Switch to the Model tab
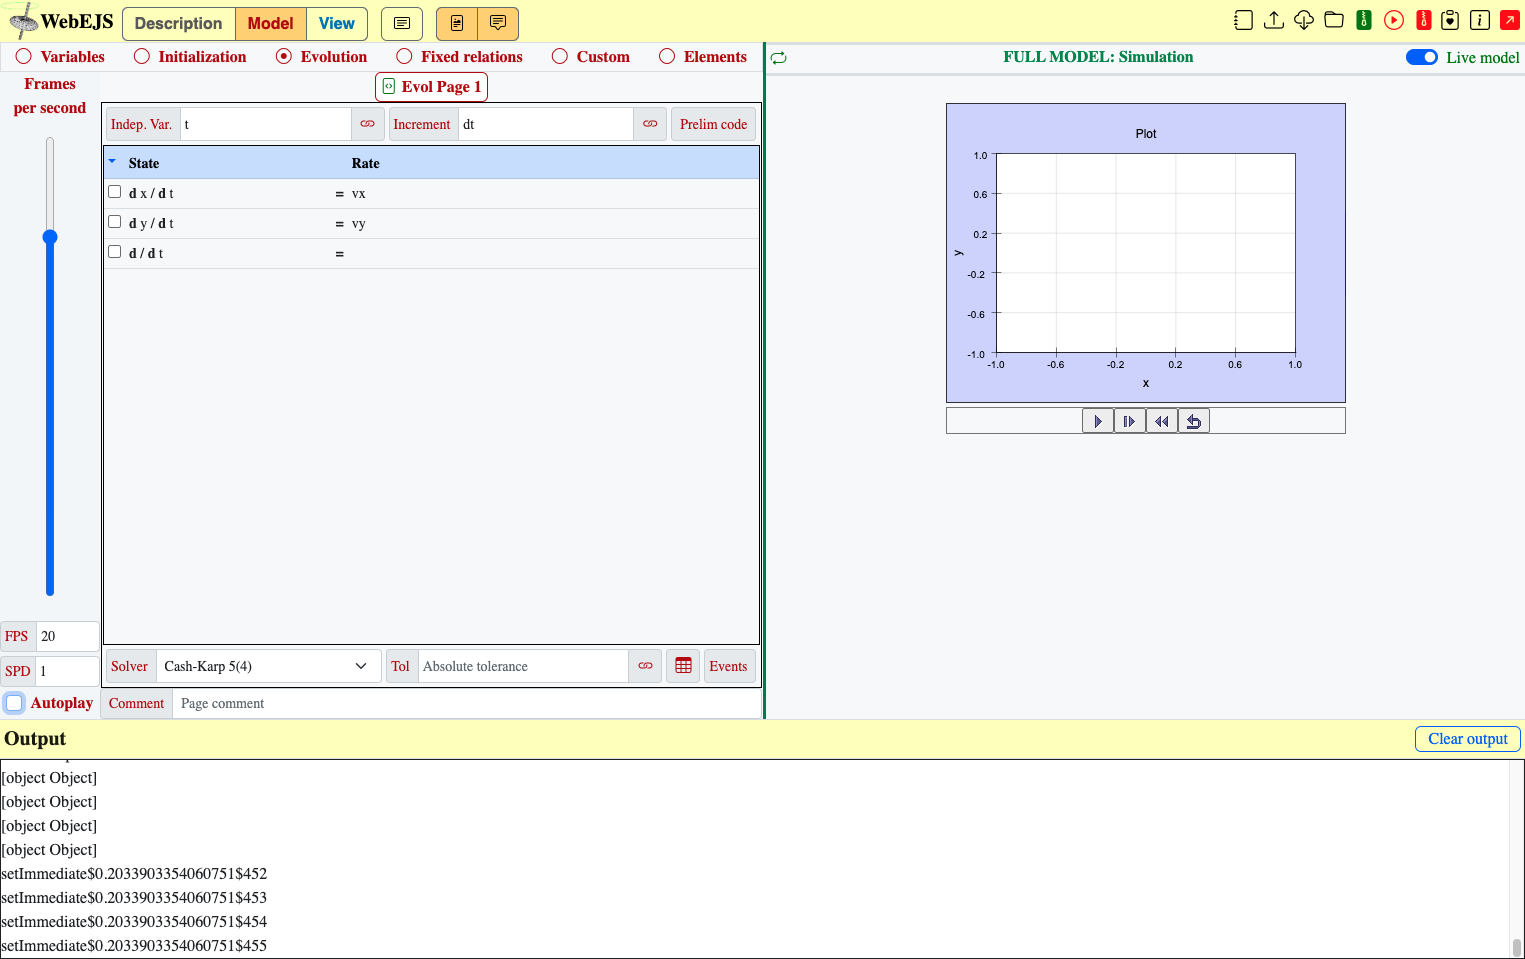 (x=271, y=23)
